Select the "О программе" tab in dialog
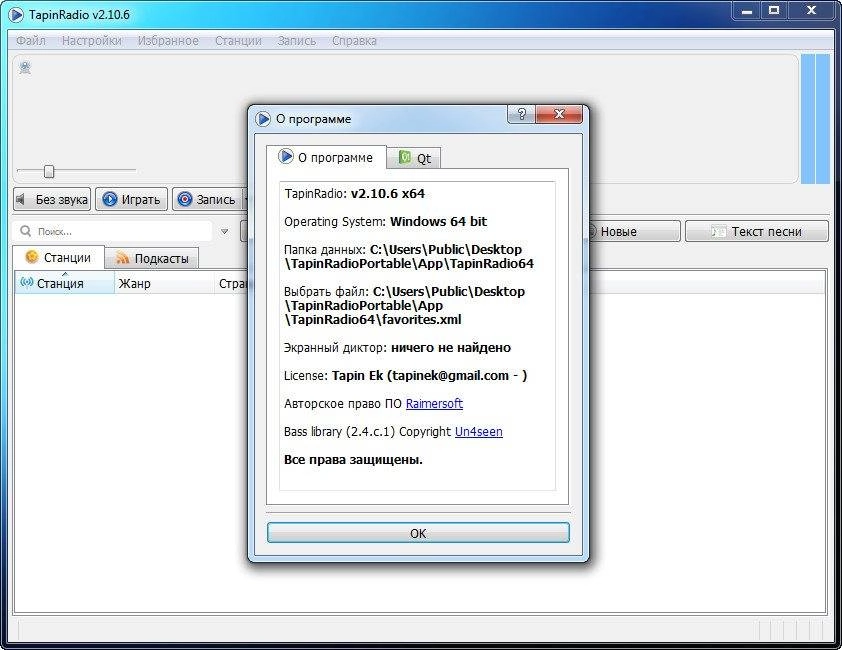The height and width of the screenshot is (650, 842). point(326,157)
